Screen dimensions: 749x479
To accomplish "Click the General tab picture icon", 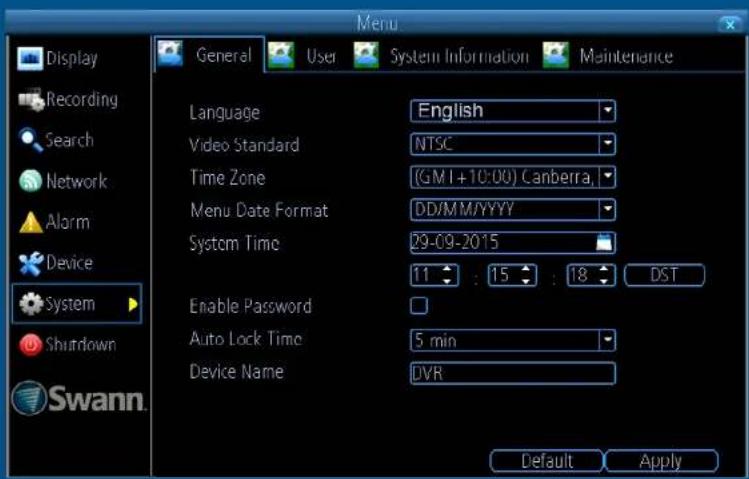I will (170, 53).
